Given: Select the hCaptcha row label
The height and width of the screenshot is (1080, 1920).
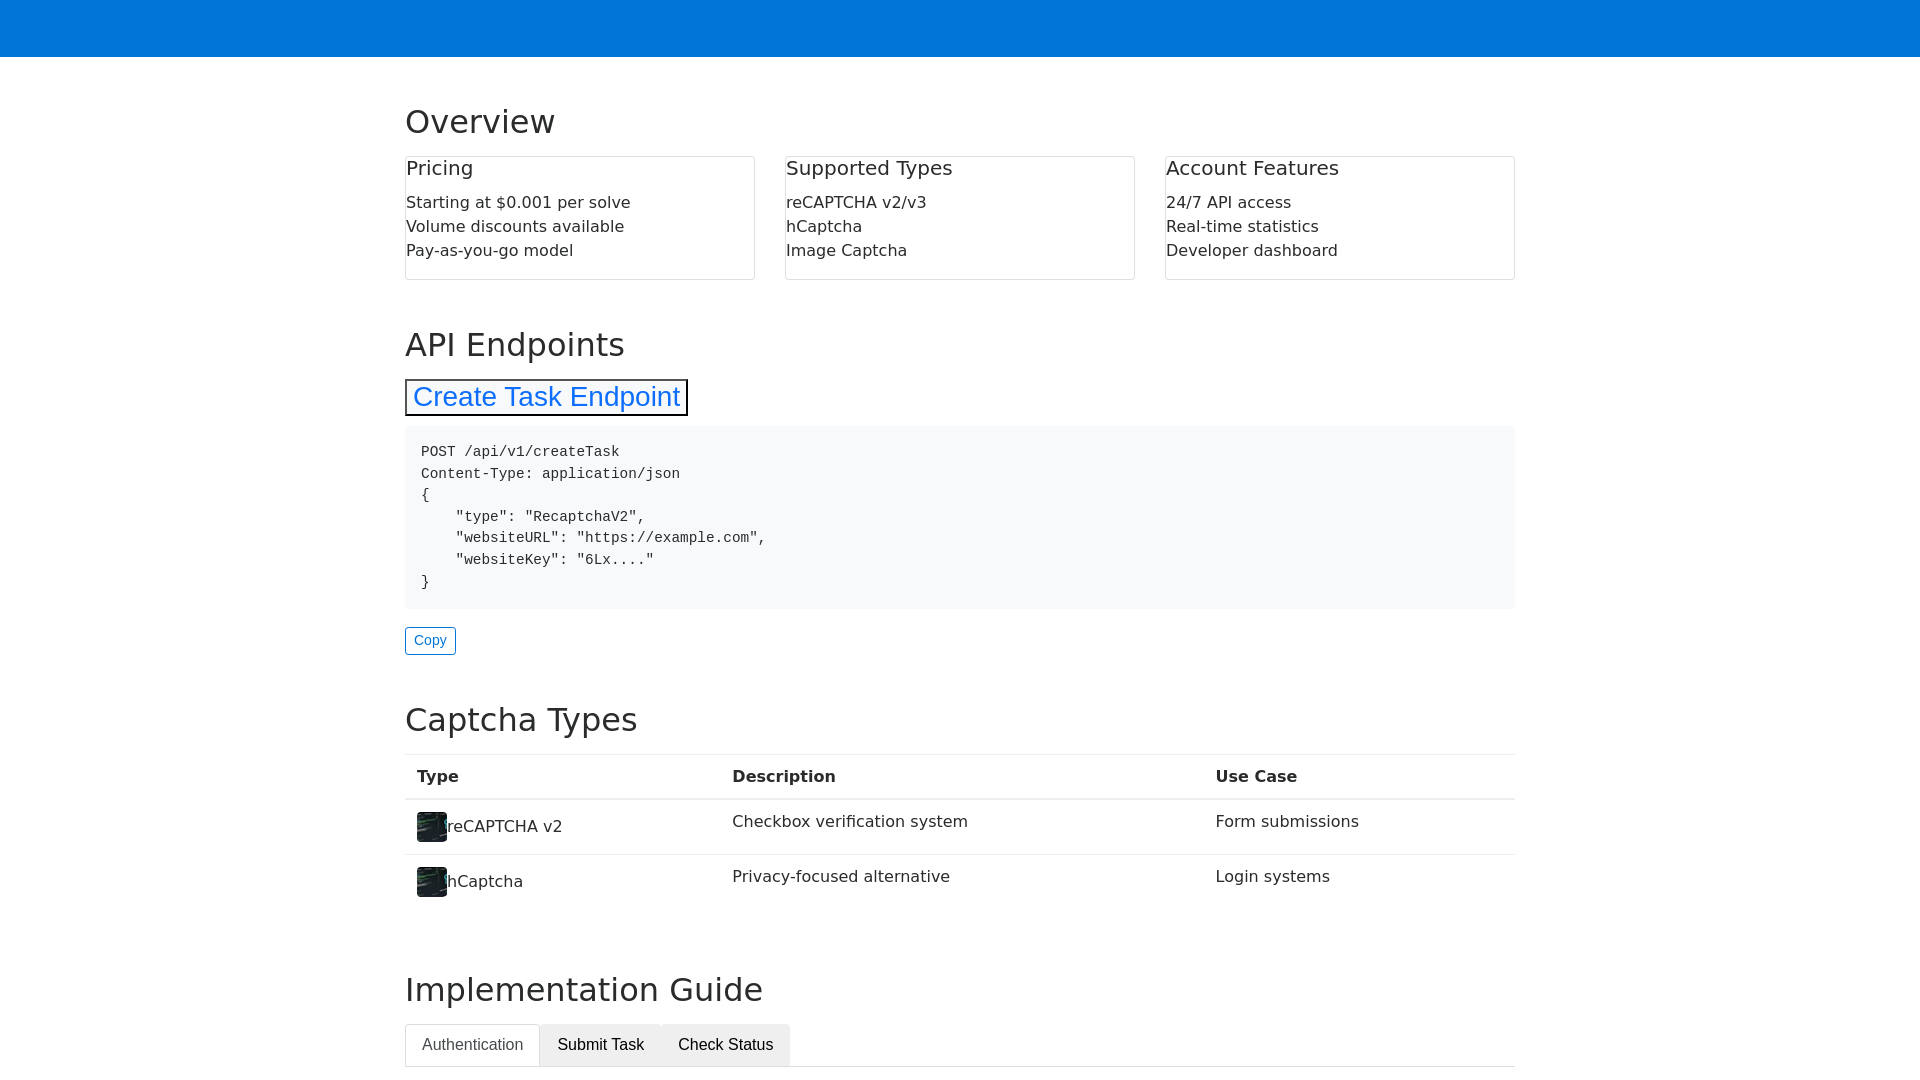Looking at the screenshot, I should tap(485, 881).
